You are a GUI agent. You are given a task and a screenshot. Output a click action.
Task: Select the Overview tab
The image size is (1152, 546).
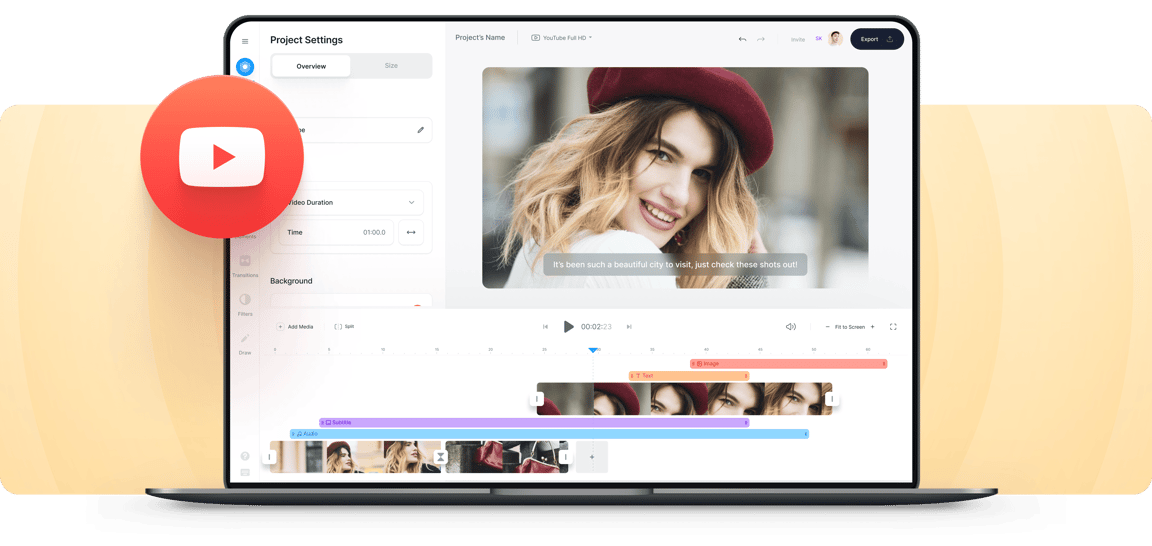311,66
